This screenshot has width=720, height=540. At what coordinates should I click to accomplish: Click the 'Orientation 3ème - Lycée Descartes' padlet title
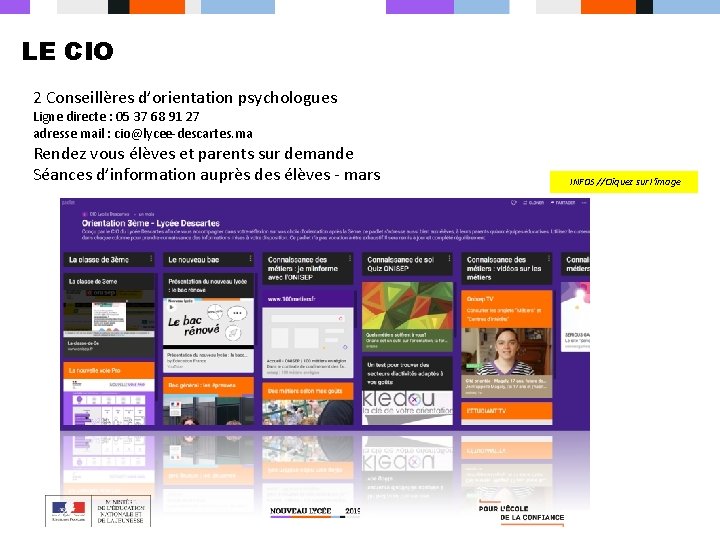[x=151, y=223]
